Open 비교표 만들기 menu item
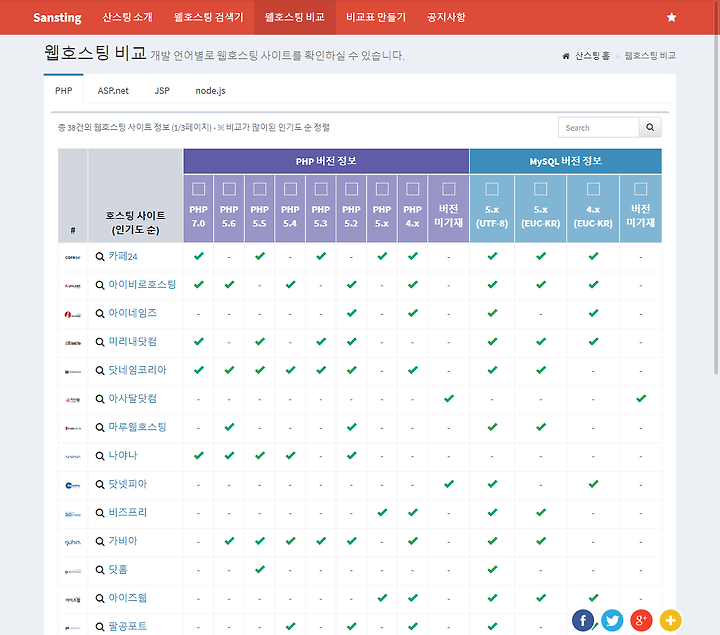The image size is (720, 635). pos(376,17)
